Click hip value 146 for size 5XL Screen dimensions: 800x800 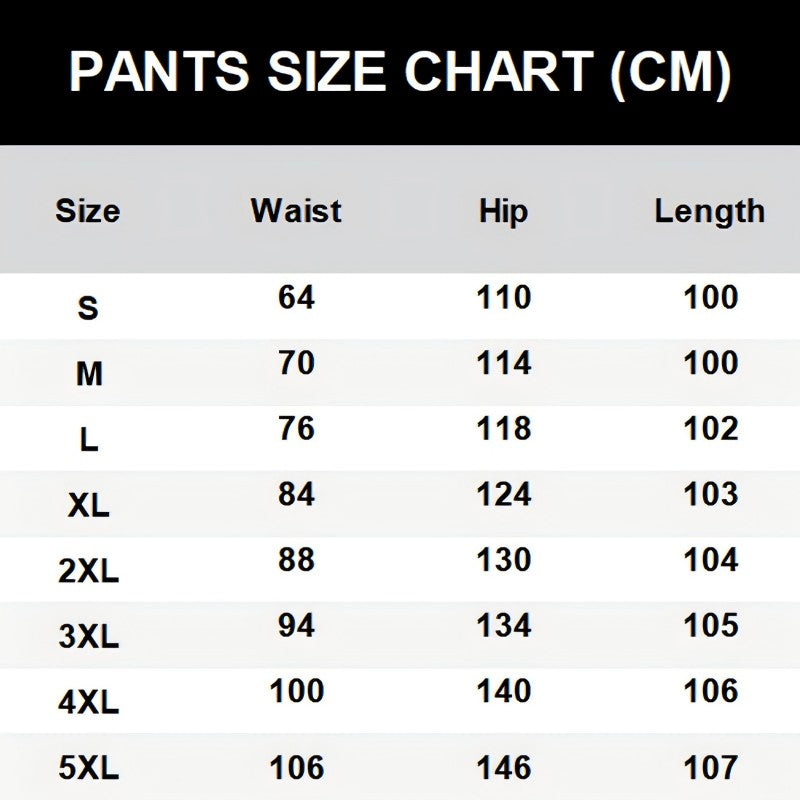[504, 767]
